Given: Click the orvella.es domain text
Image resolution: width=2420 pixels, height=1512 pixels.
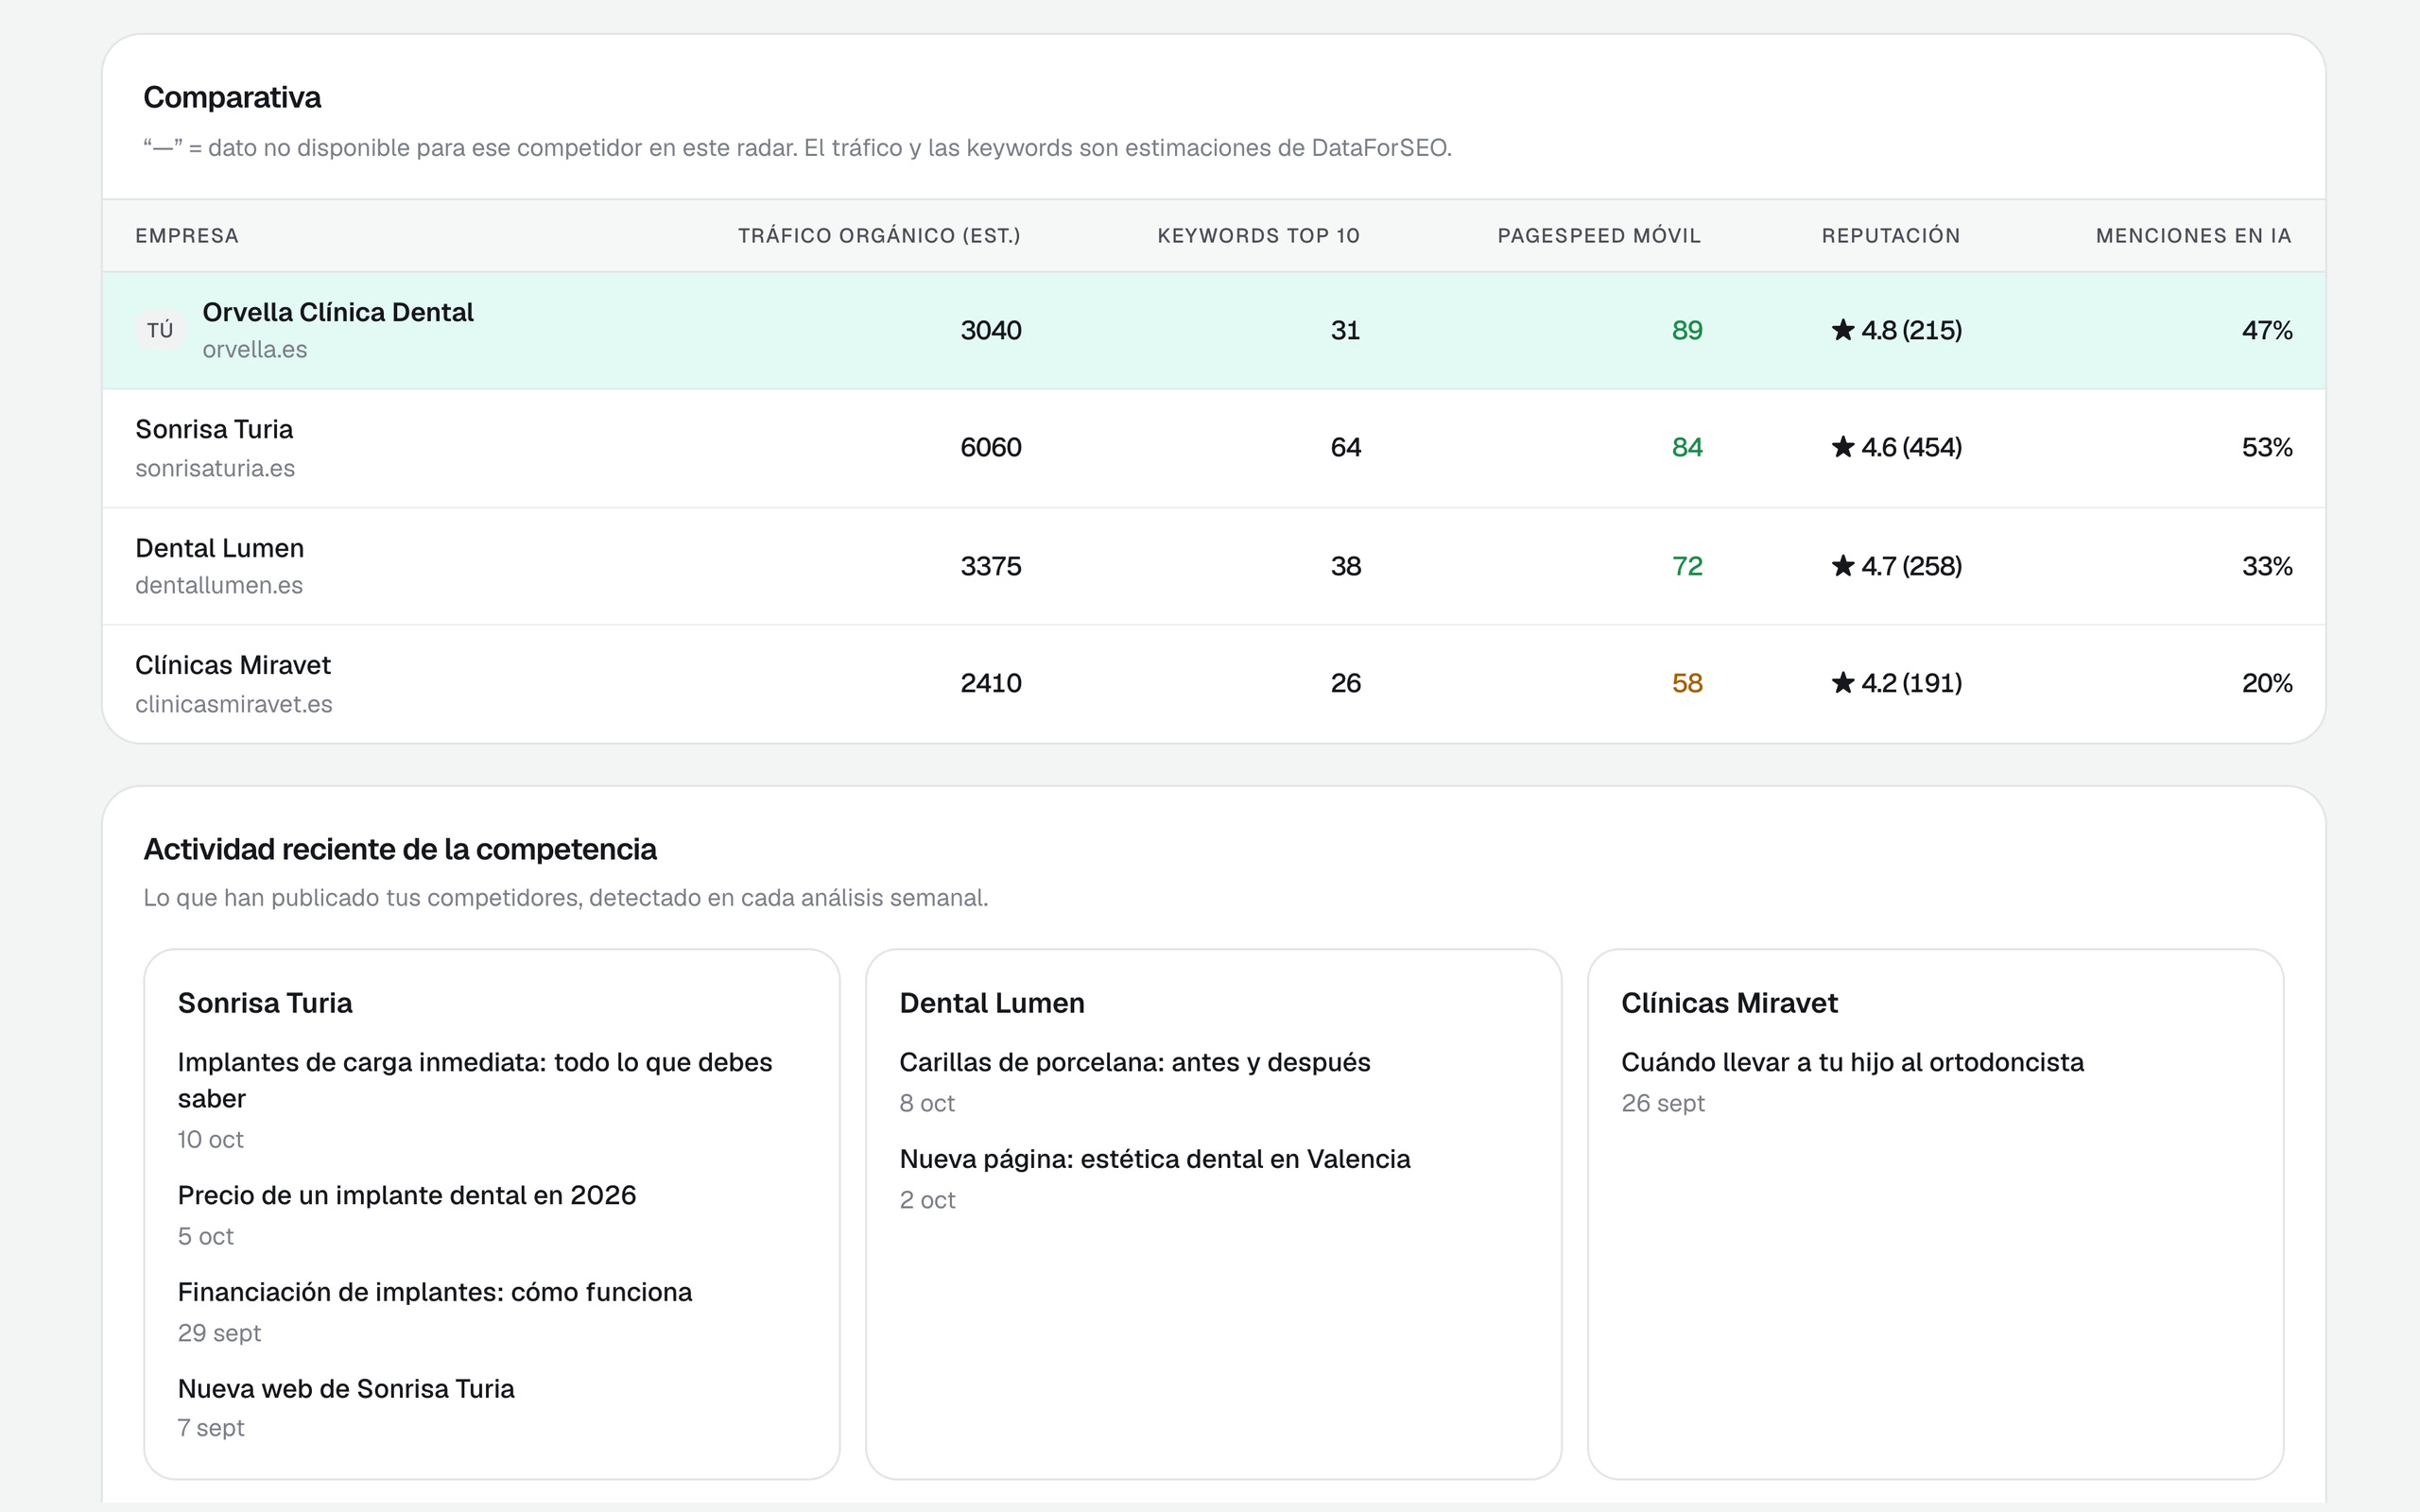Looking at the screenshot, I should point(254,350).
